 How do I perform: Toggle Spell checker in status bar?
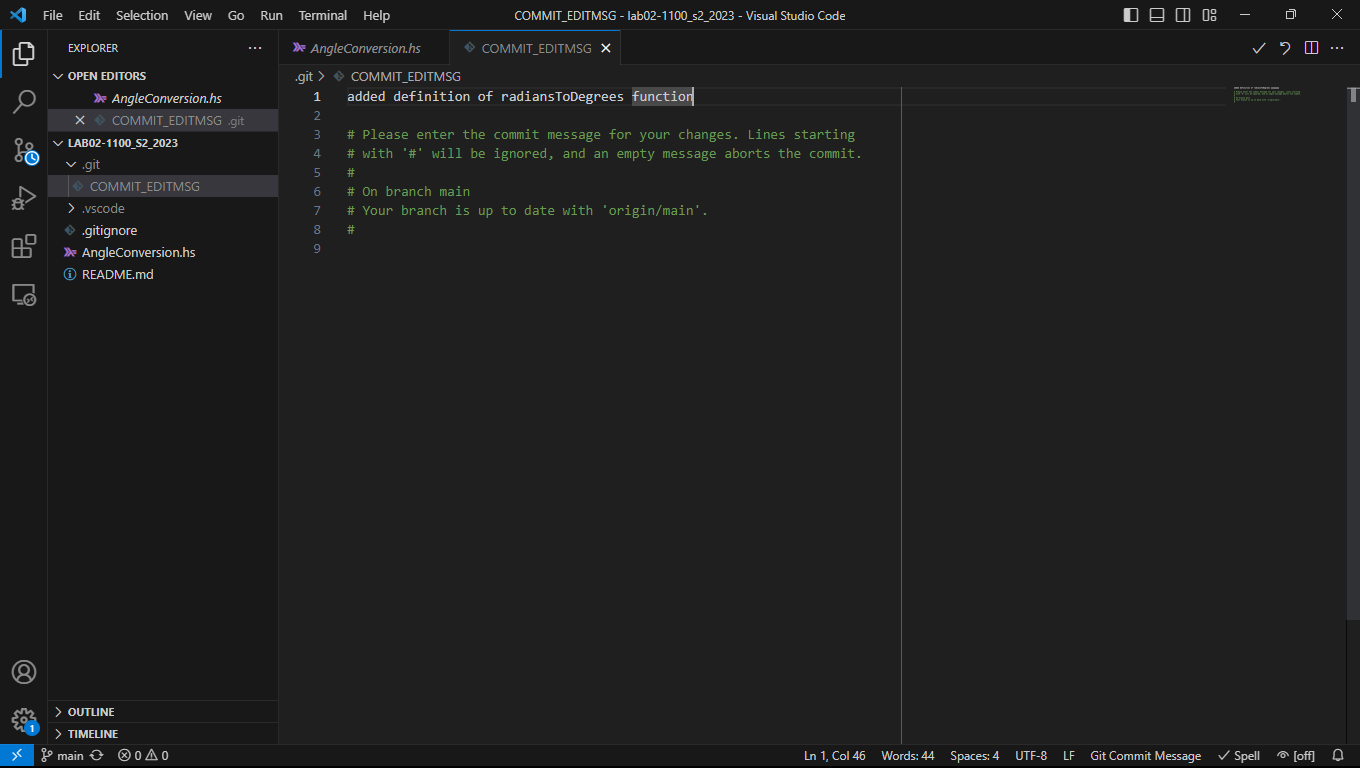pyautogui.click(x=1239, y=756)
